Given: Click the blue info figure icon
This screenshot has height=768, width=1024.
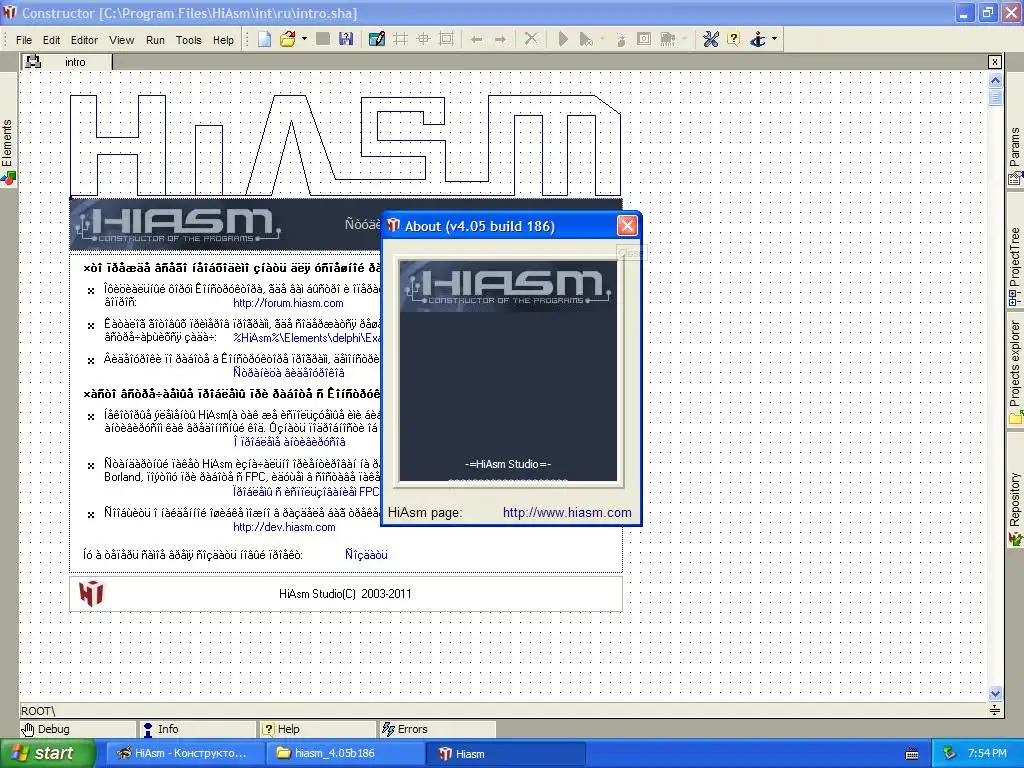Looking at the screenshot, I should pos(758,39).
